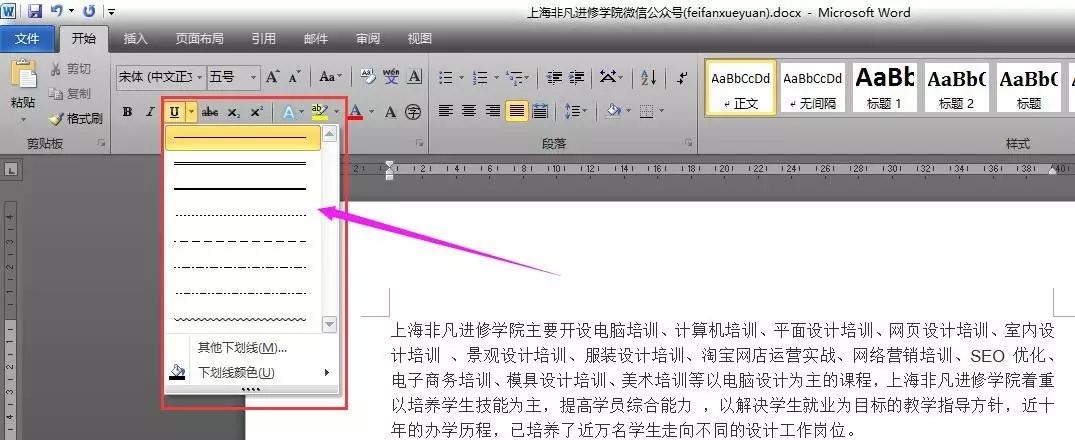This screenshot has height=440, width=1075.
Task: Click the Phonetic Guide (wén) icon
Action: tap(391, 77)
